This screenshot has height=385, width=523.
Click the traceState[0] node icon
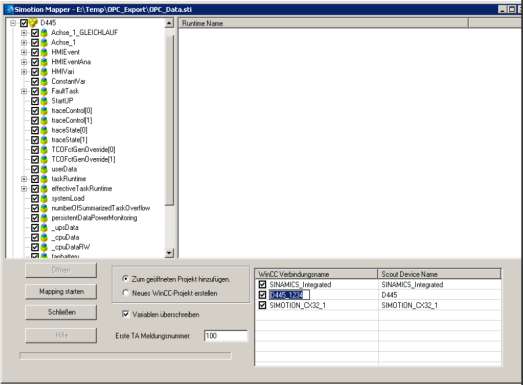point(44,130)
